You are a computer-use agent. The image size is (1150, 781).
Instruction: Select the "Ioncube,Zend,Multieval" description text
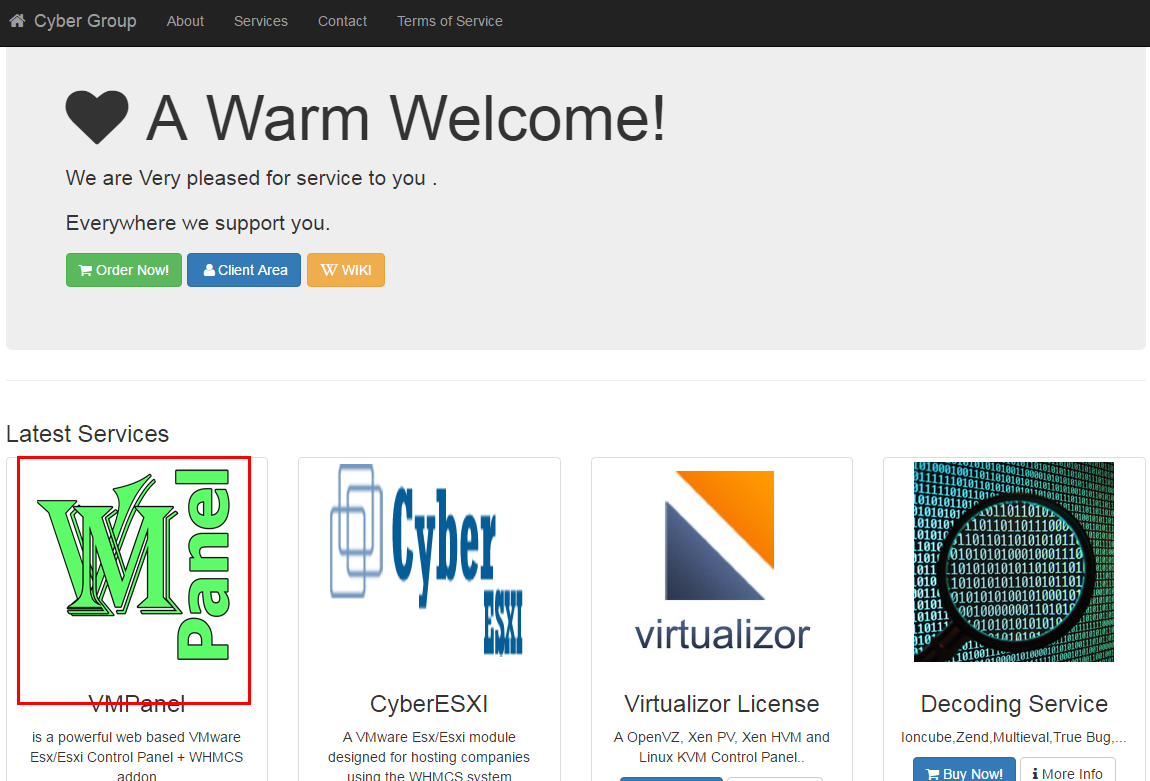(1014, 737)
